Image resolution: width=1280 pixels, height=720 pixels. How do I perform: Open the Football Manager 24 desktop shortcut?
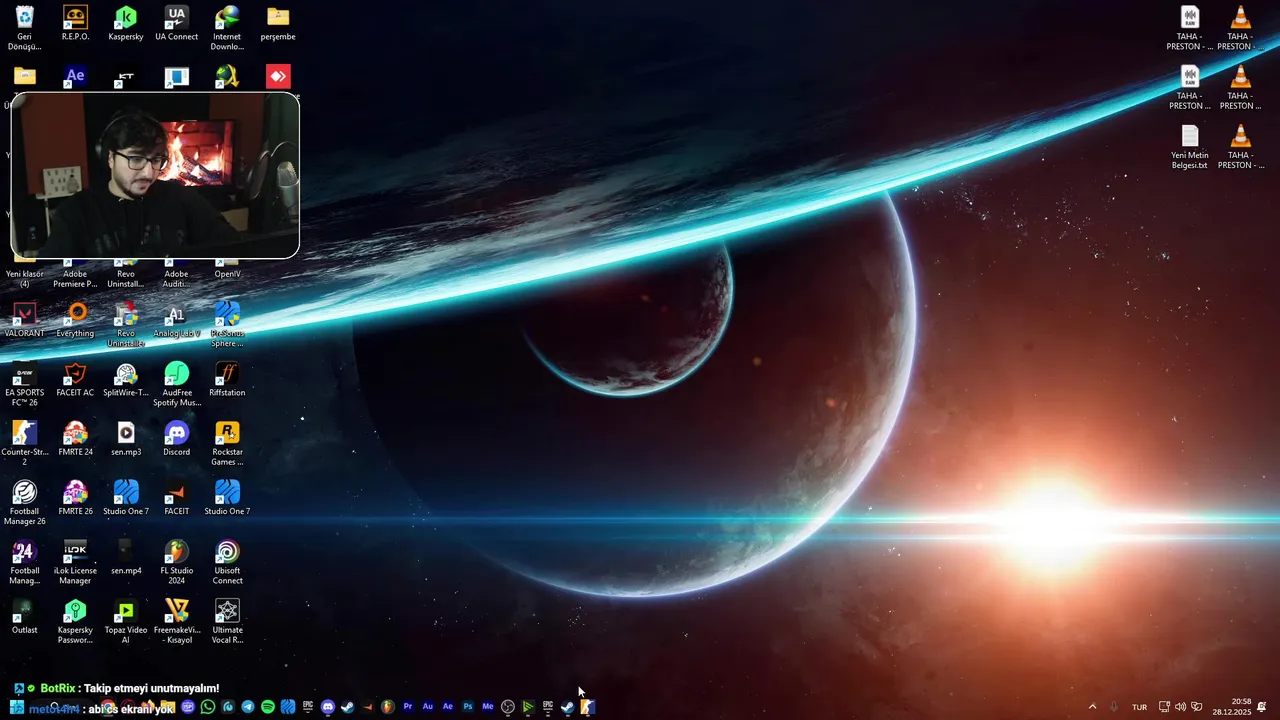tap(24, 562)
